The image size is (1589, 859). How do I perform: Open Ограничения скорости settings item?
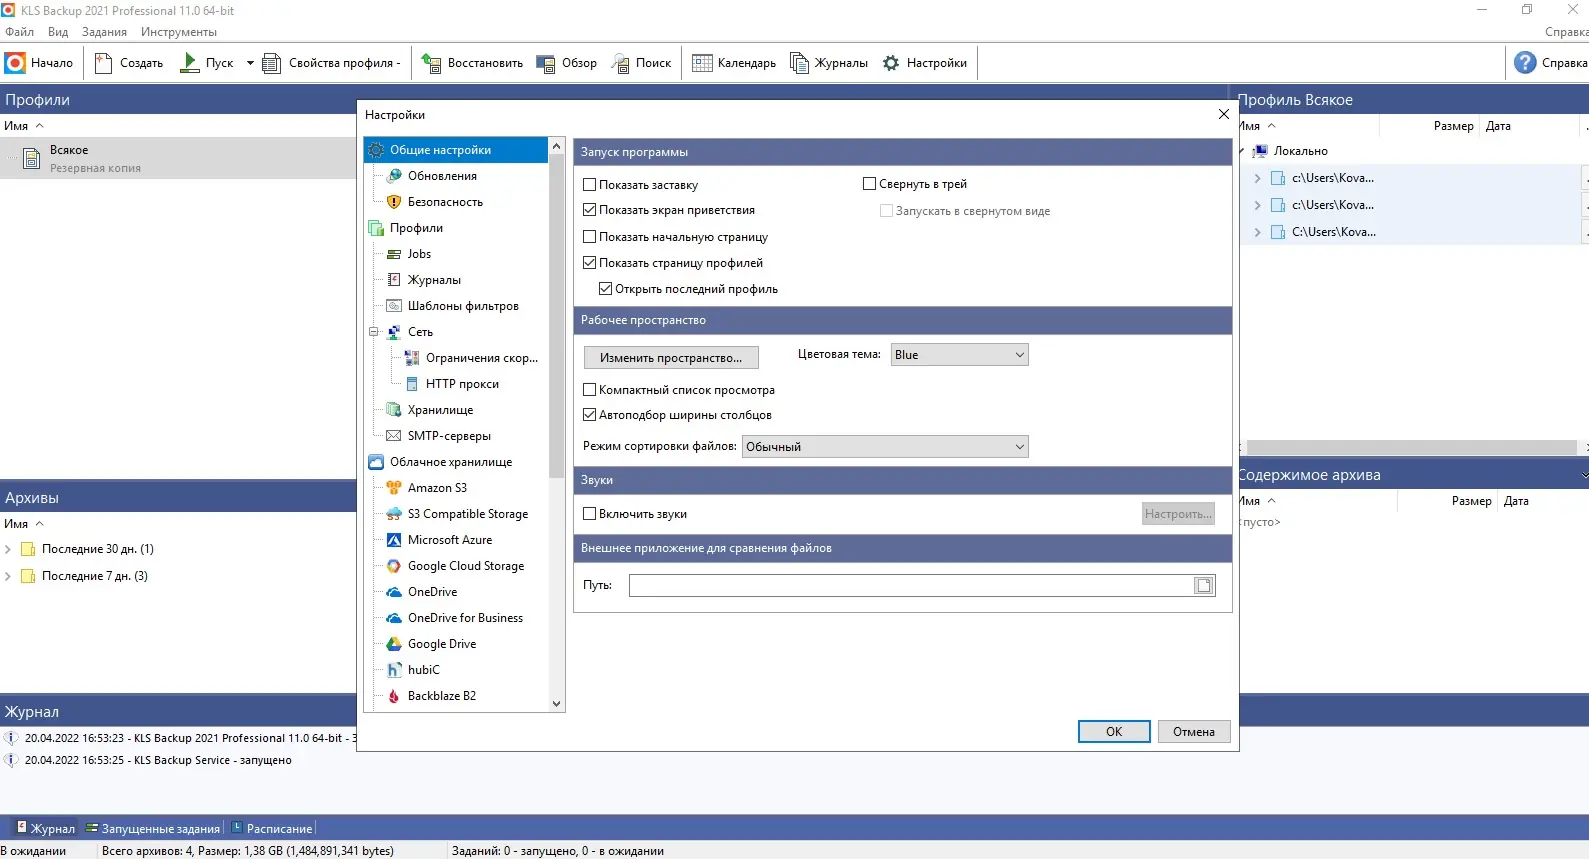click(x=481, y=358)
